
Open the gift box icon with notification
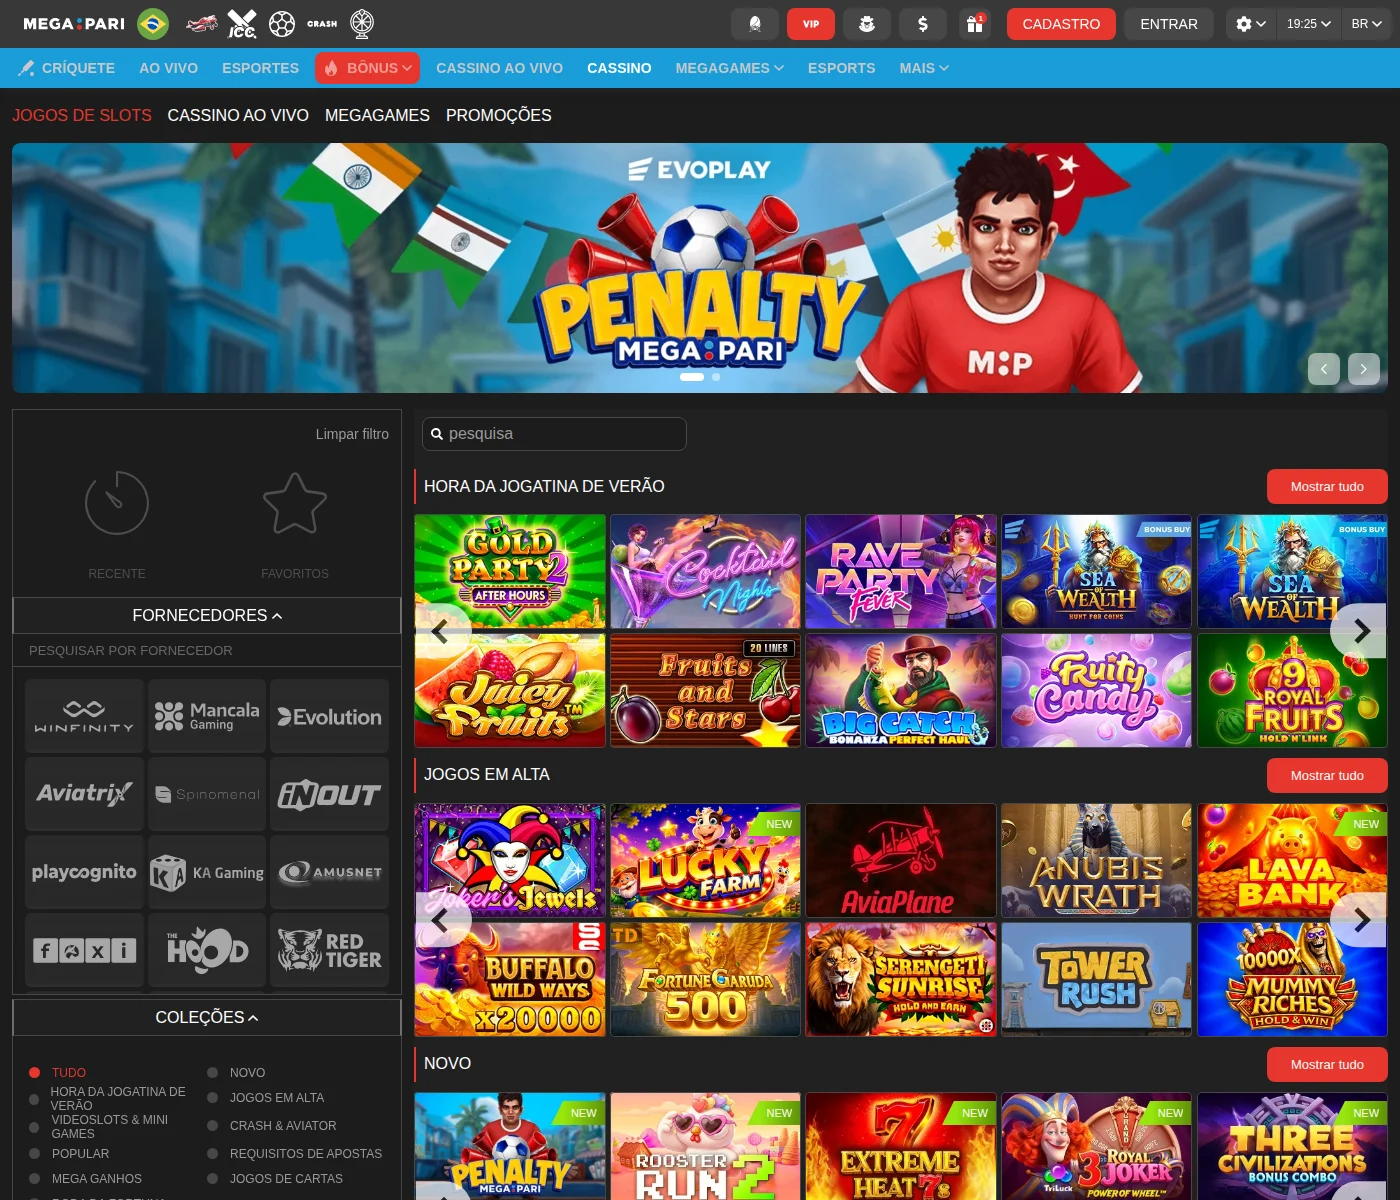pos(975,24)
